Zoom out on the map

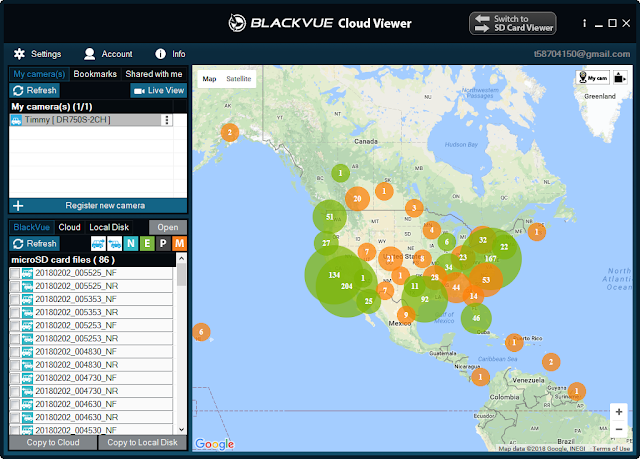point(619,429)
